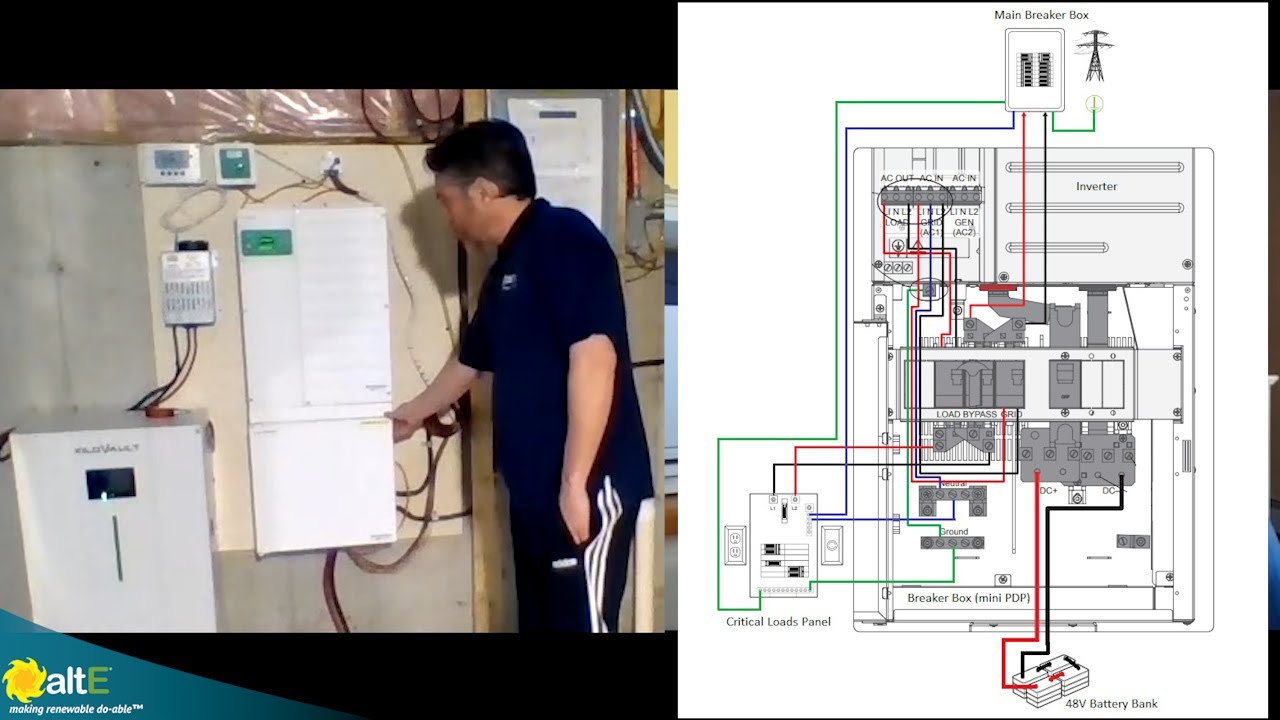
Task: Click 'Breaker Box (mini PDP)' label
Action: tap(968, 598)
